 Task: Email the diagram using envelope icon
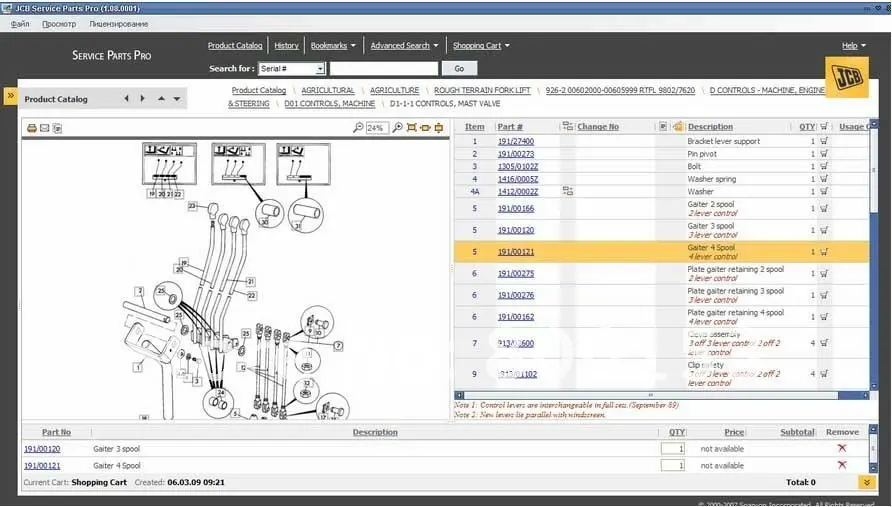pos(44,128)
